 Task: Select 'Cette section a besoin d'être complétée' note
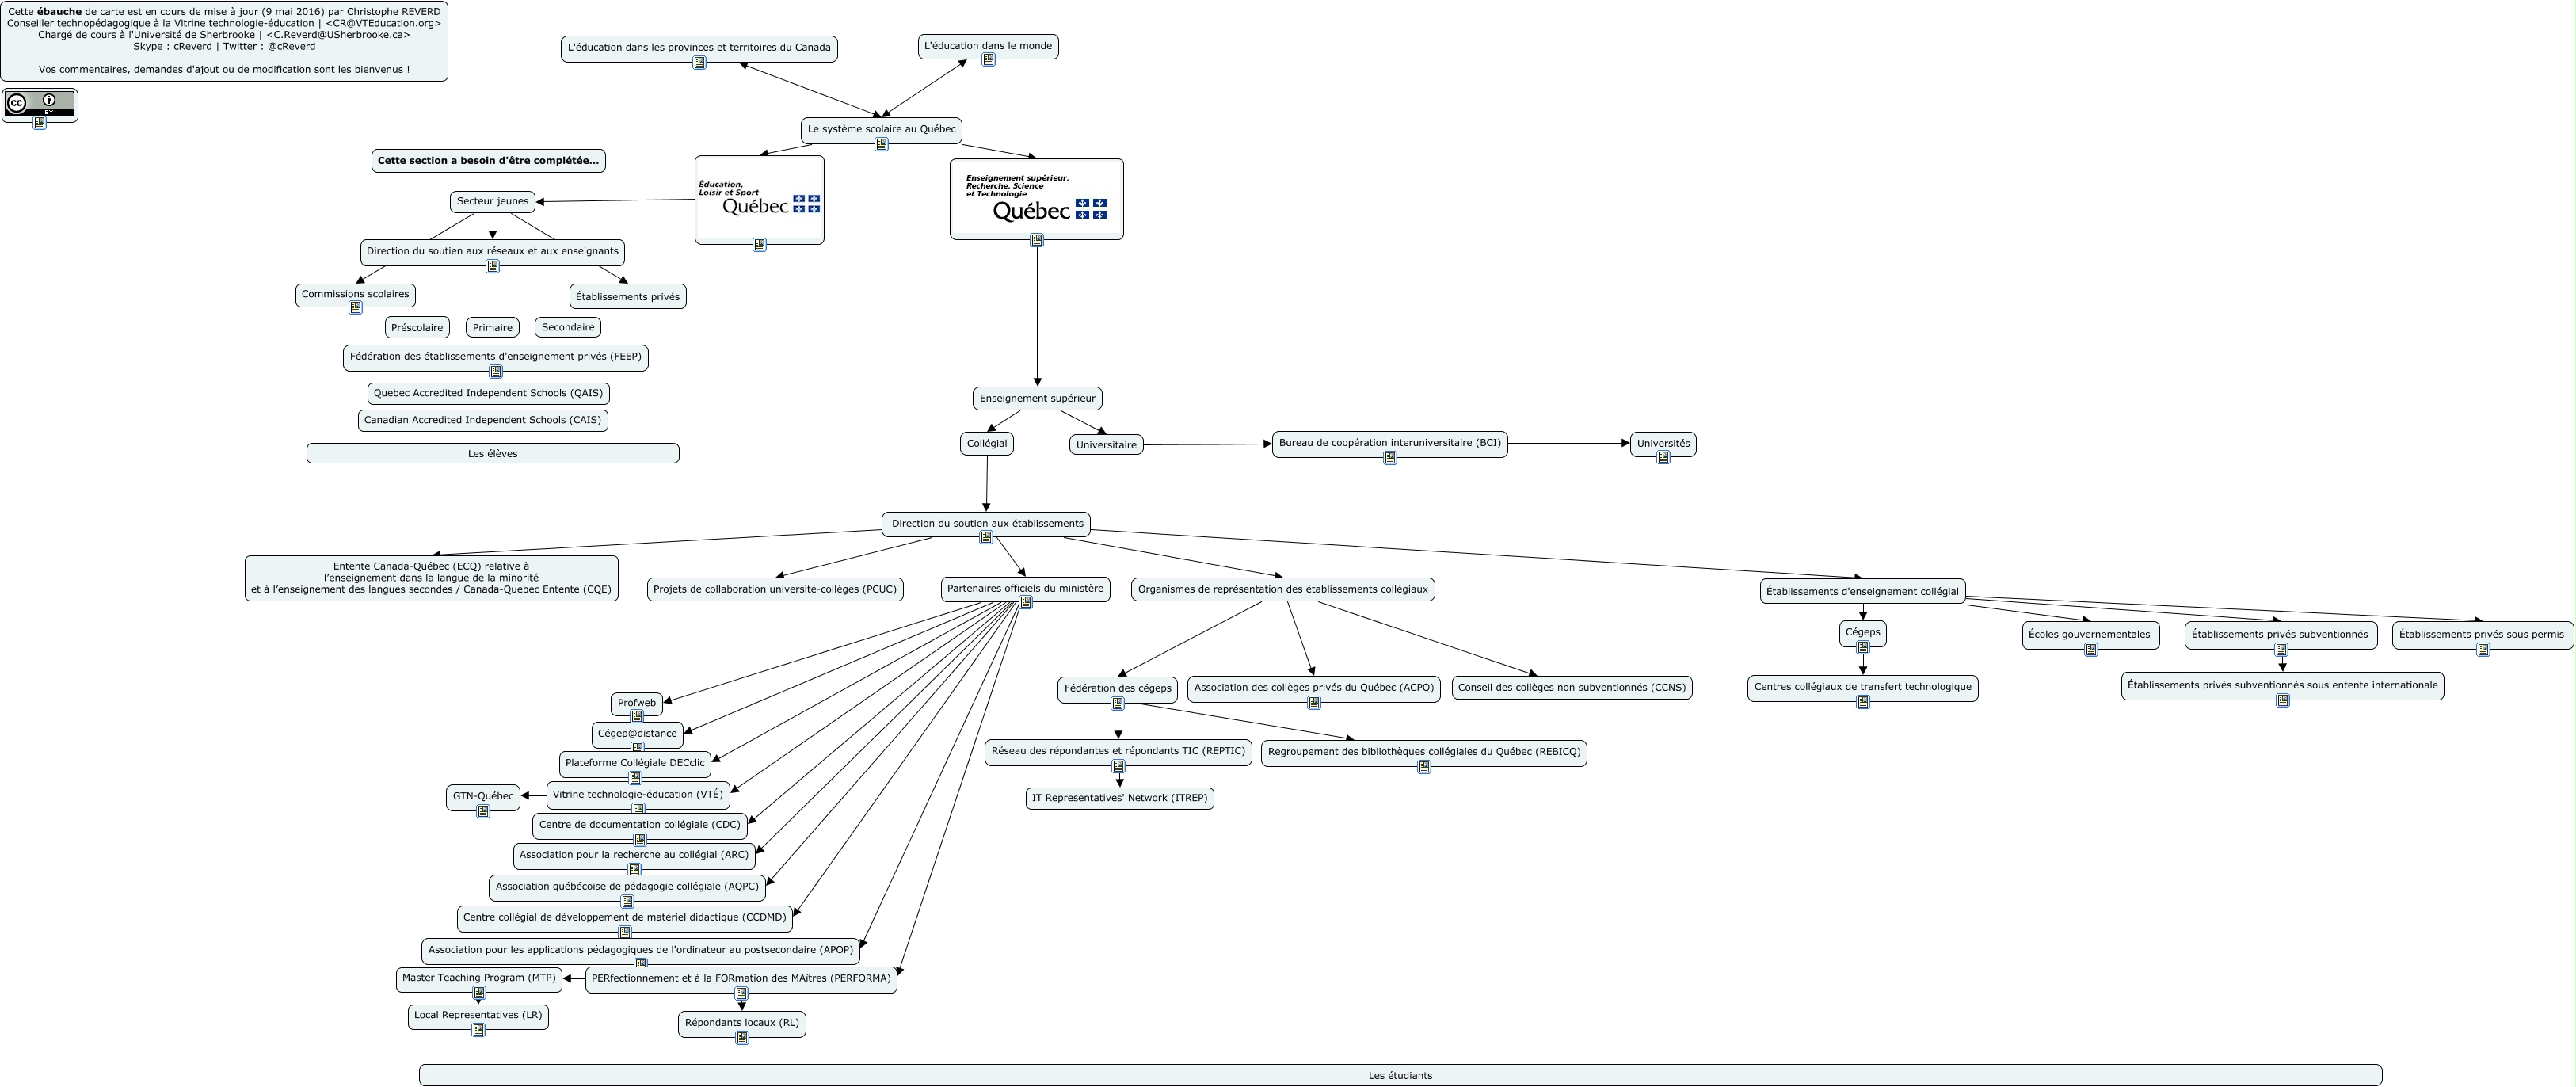click(x=488, y=161)
